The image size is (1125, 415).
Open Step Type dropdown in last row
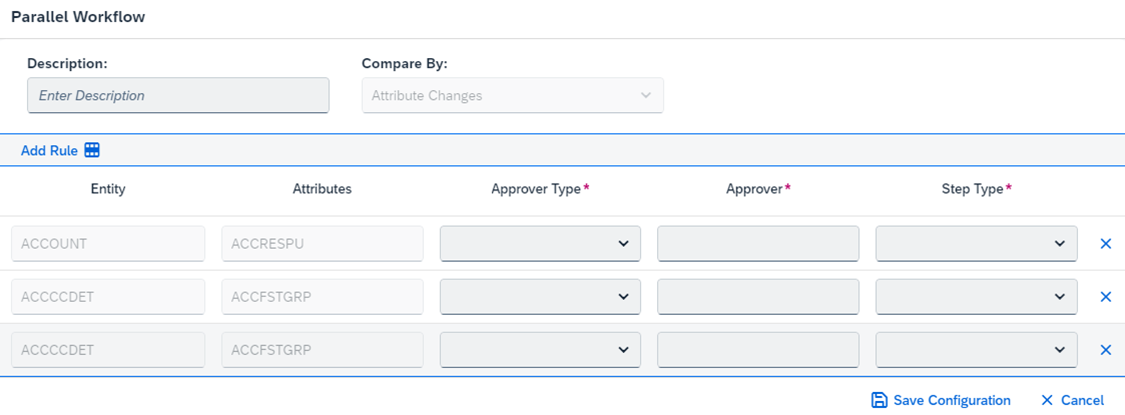tap(976, 350)
